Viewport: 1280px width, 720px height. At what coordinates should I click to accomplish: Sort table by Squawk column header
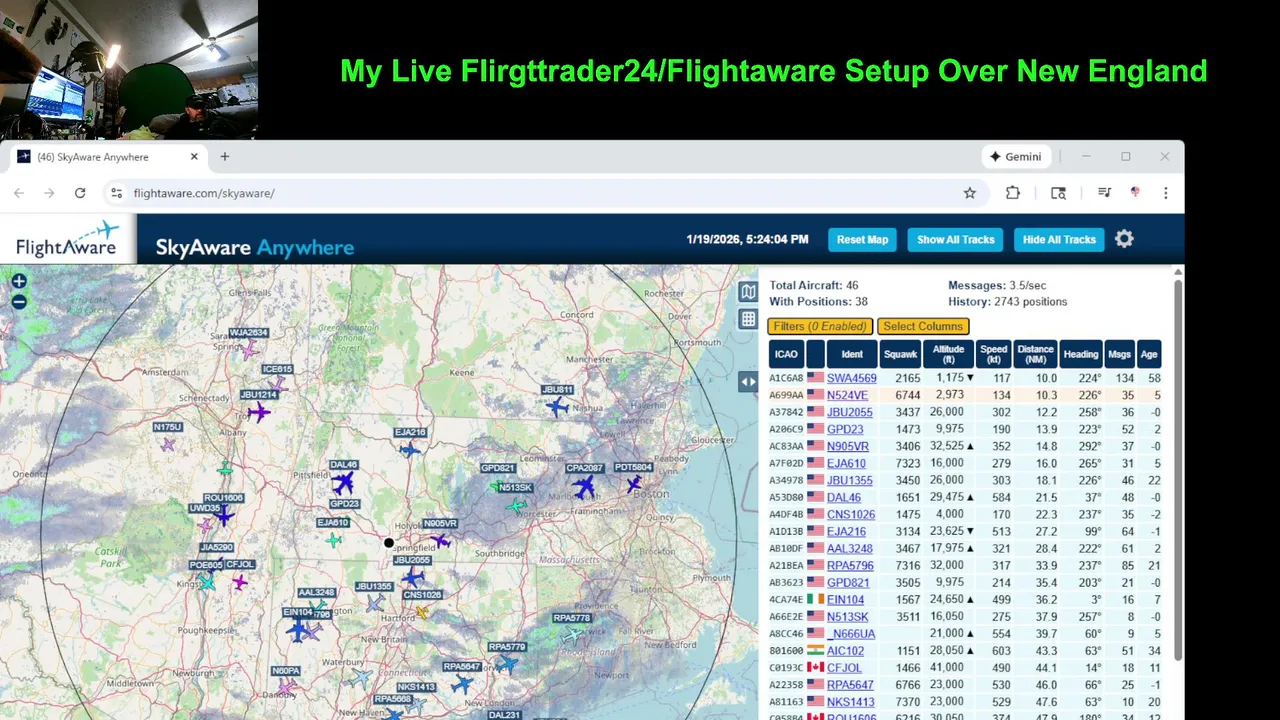pyautogui.click(x=900, y=354)
